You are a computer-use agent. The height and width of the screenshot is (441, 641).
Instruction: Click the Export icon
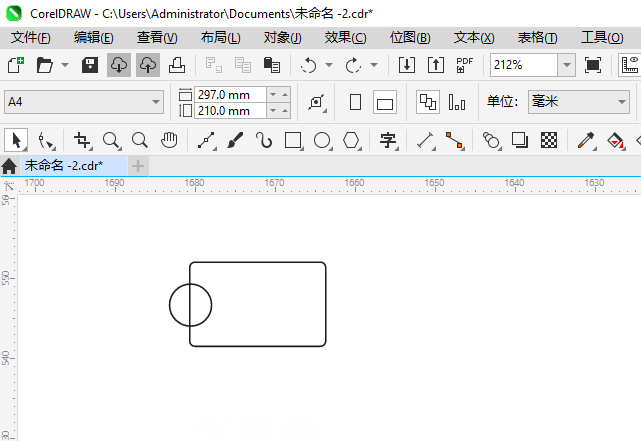pos(436,65)
